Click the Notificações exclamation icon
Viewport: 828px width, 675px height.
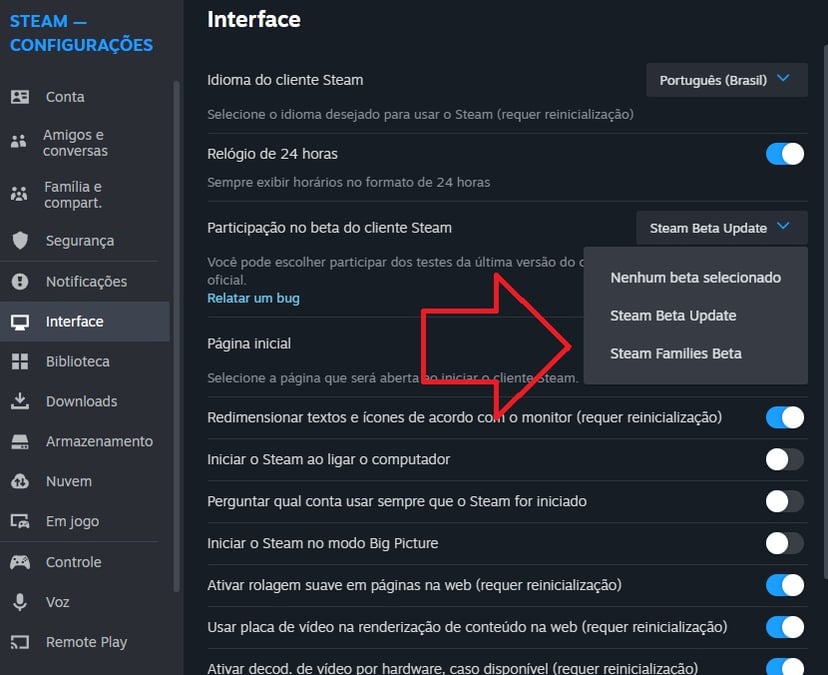click(20, 282)
